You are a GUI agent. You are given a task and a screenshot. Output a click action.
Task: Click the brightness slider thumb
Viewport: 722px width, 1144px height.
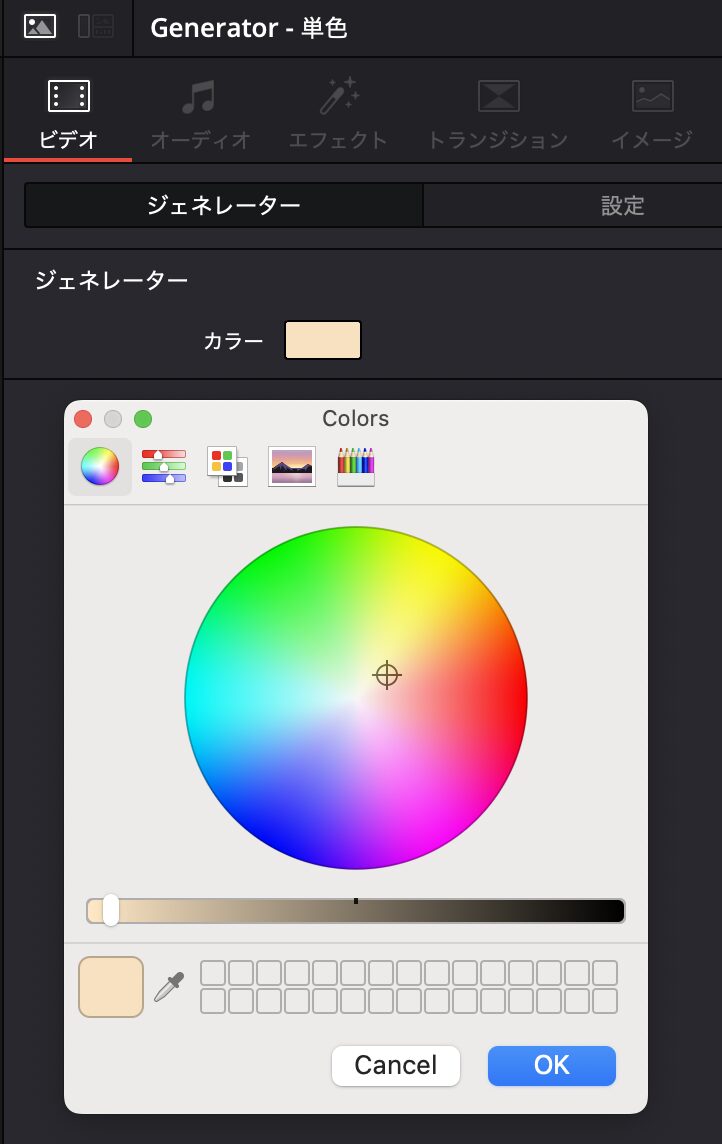point(110,911)
